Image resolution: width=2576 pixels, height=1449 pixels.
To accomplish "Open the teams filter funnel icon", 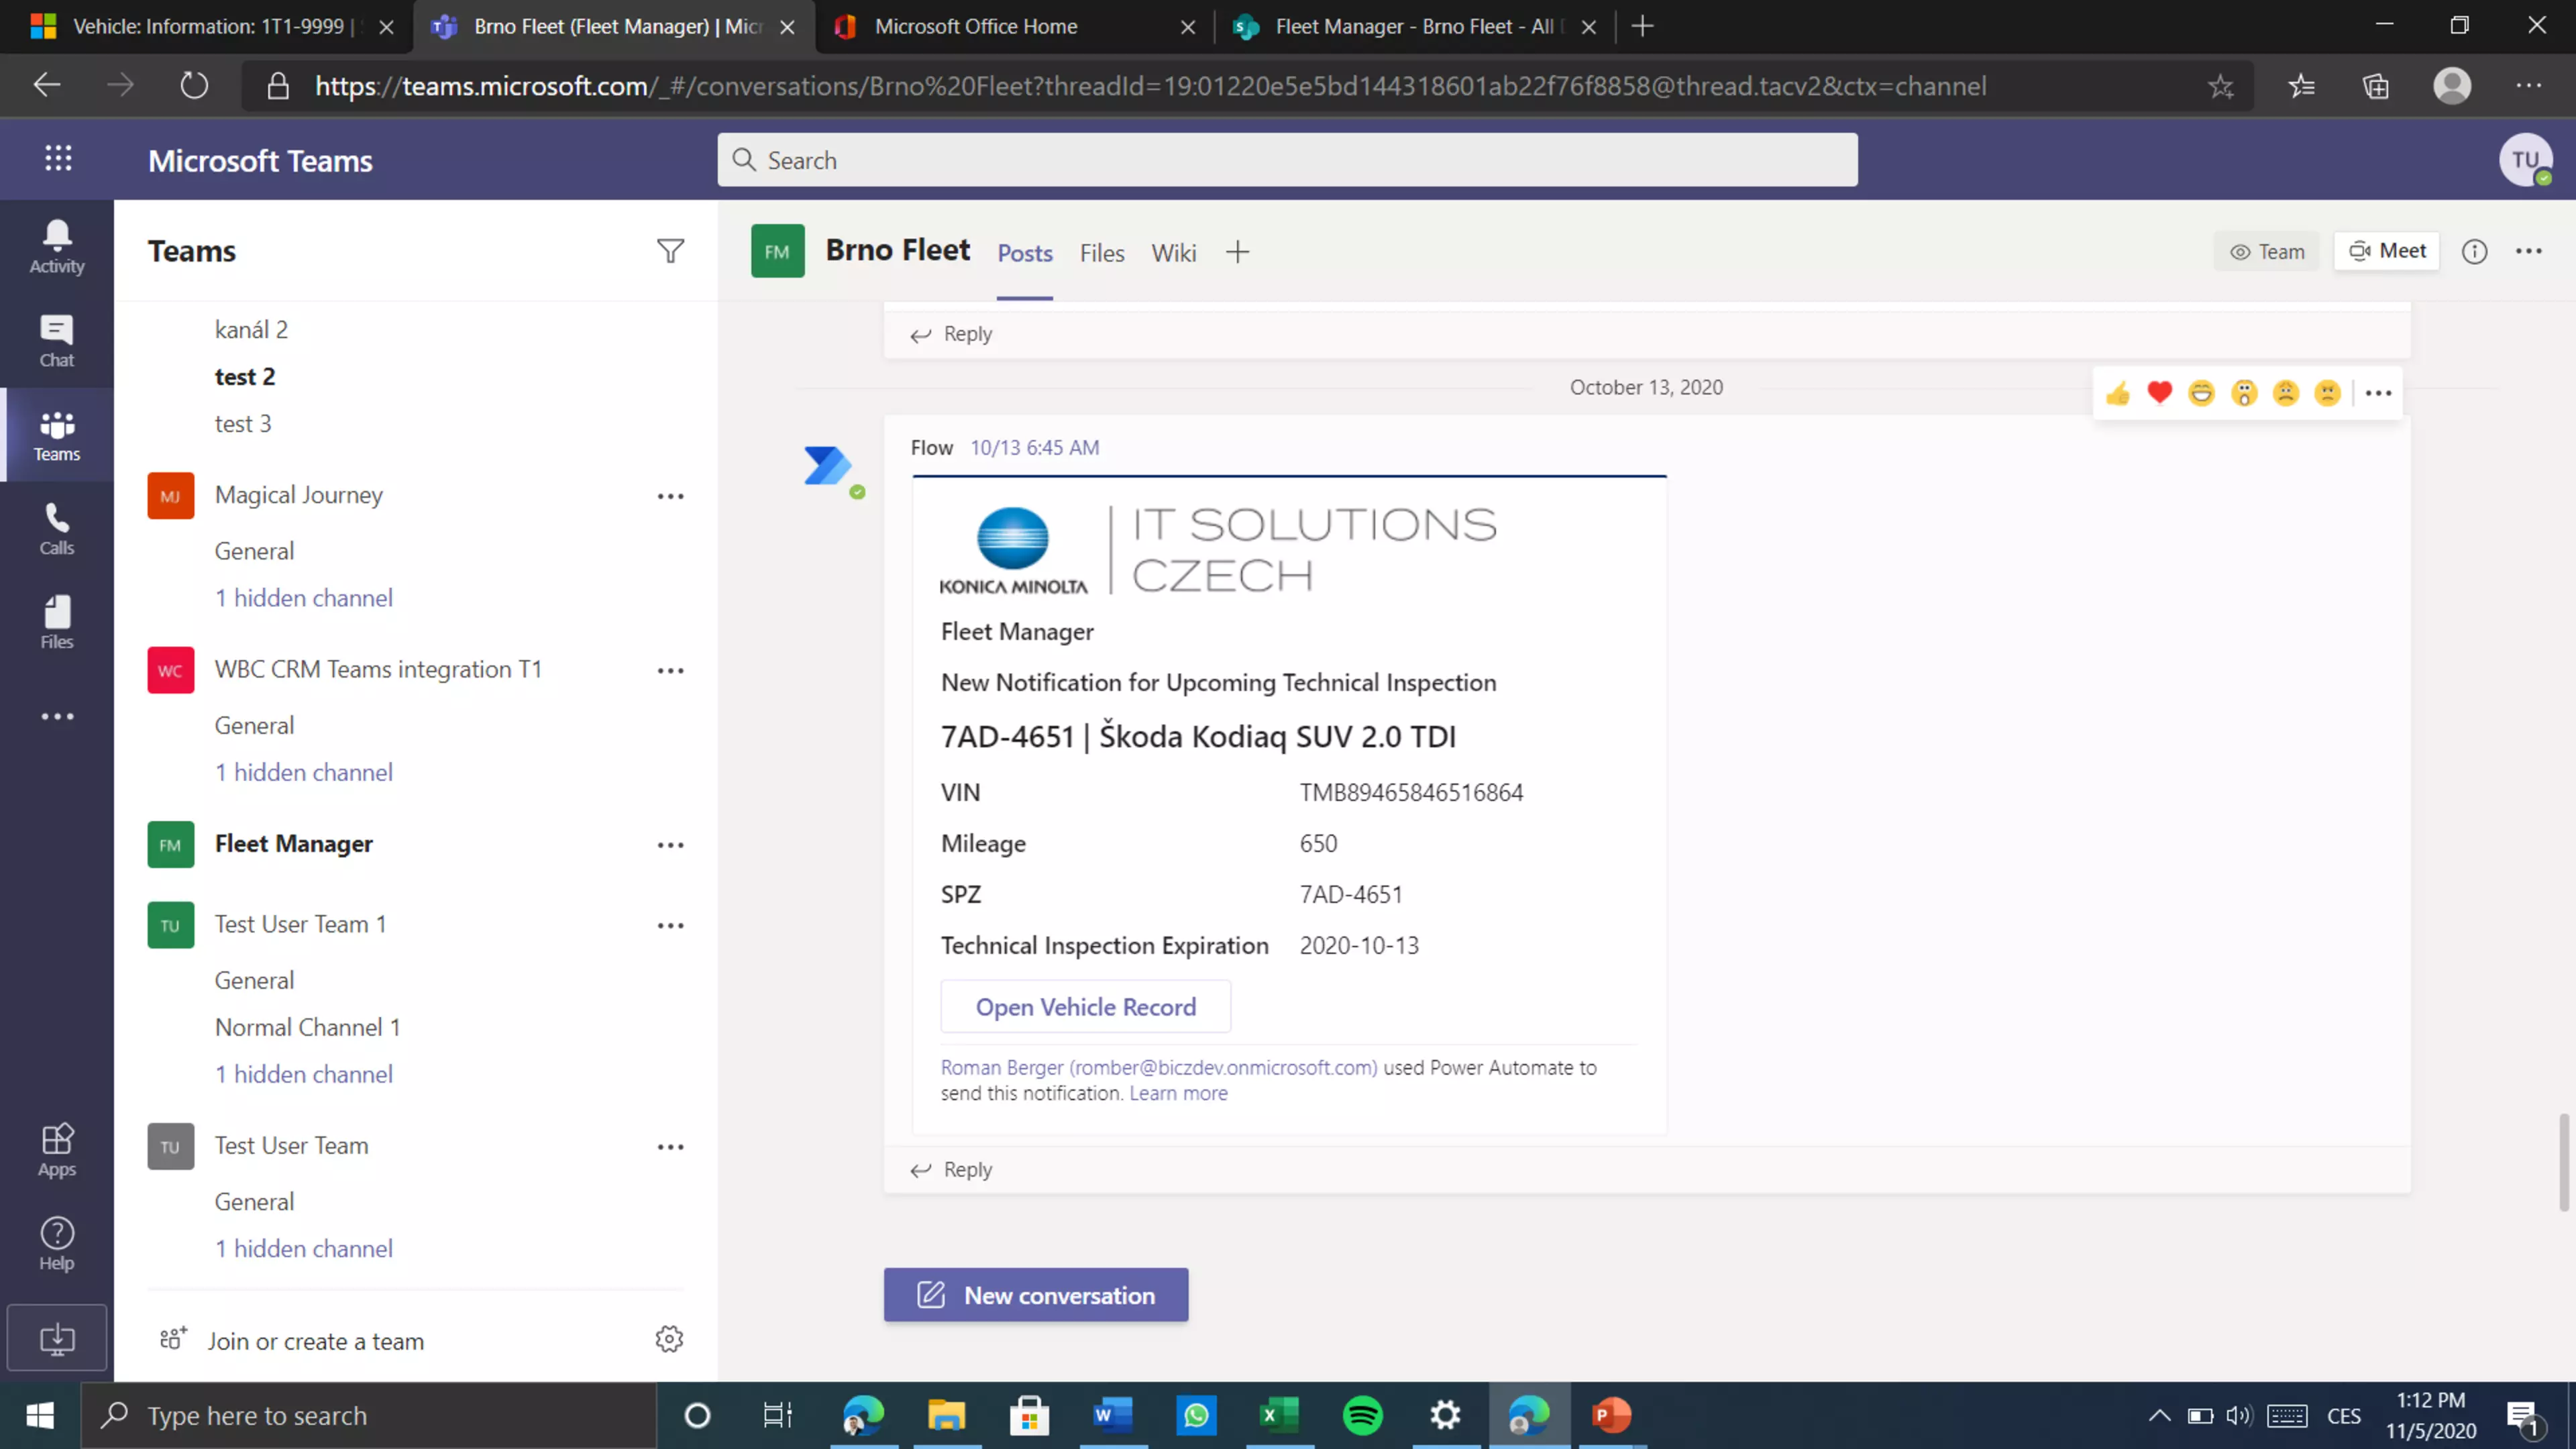I will (x=670, y=251).
